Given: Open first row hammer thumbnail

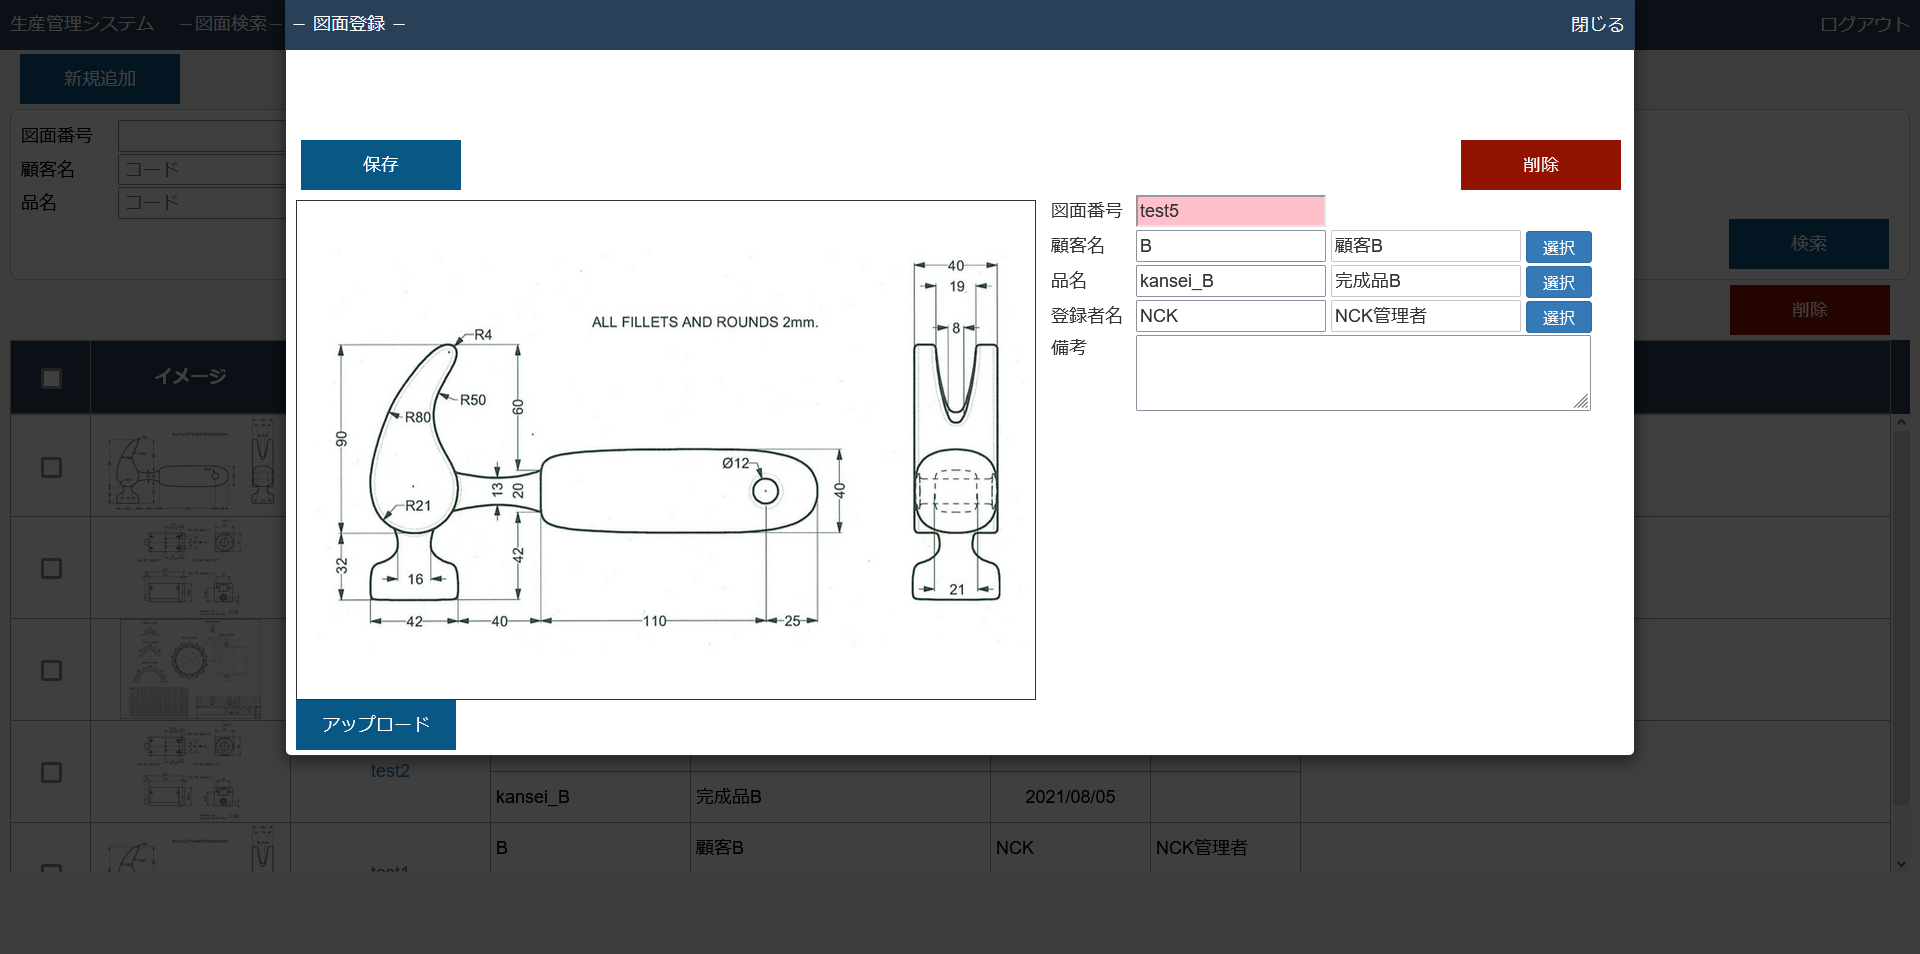Looking at the screenshot, I should (190, 466).
